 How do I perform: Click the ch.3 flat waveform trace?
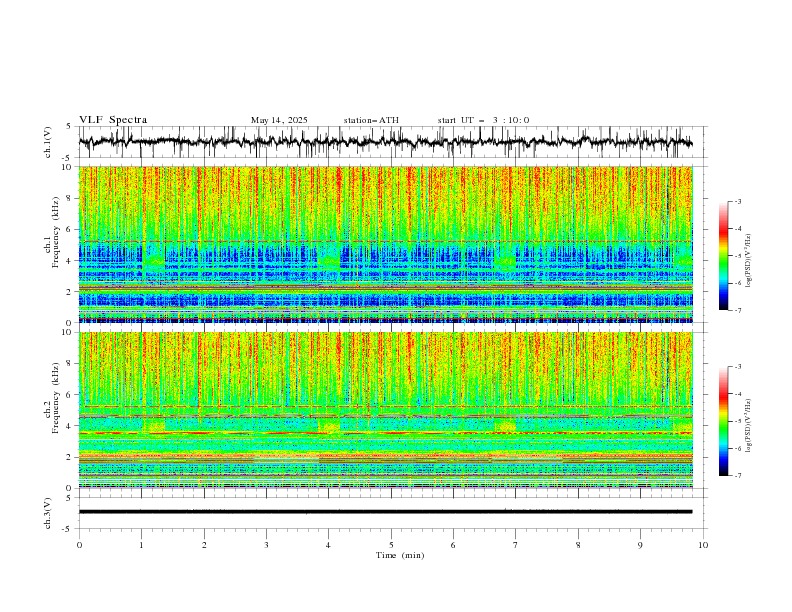385,512
